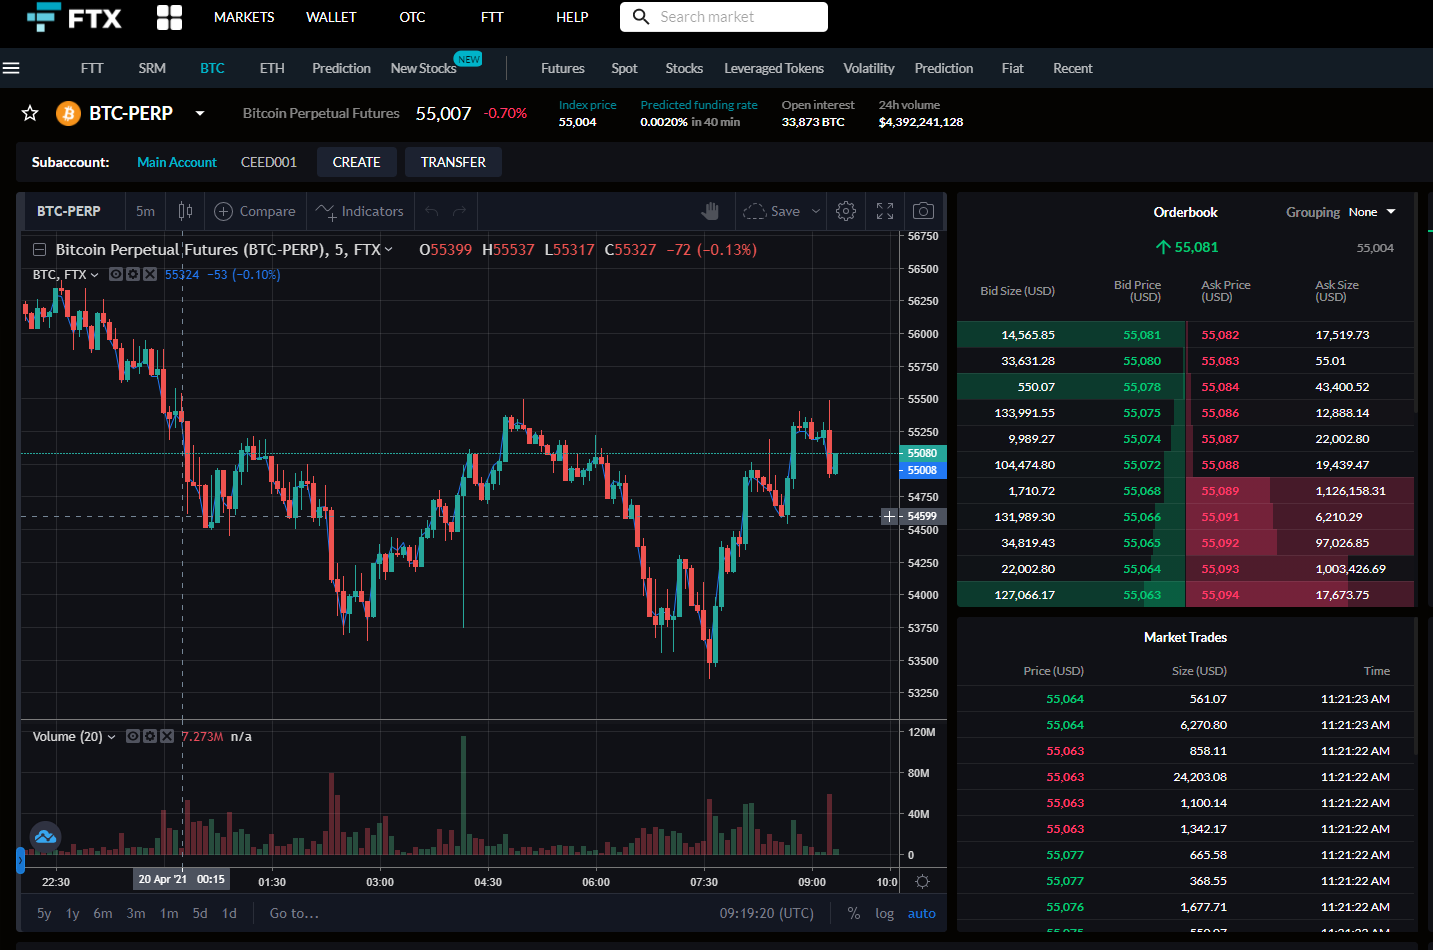This screenshot has height=950, width=1433.
Task: Disable auto price scaling
Action: tap(921, 913)
